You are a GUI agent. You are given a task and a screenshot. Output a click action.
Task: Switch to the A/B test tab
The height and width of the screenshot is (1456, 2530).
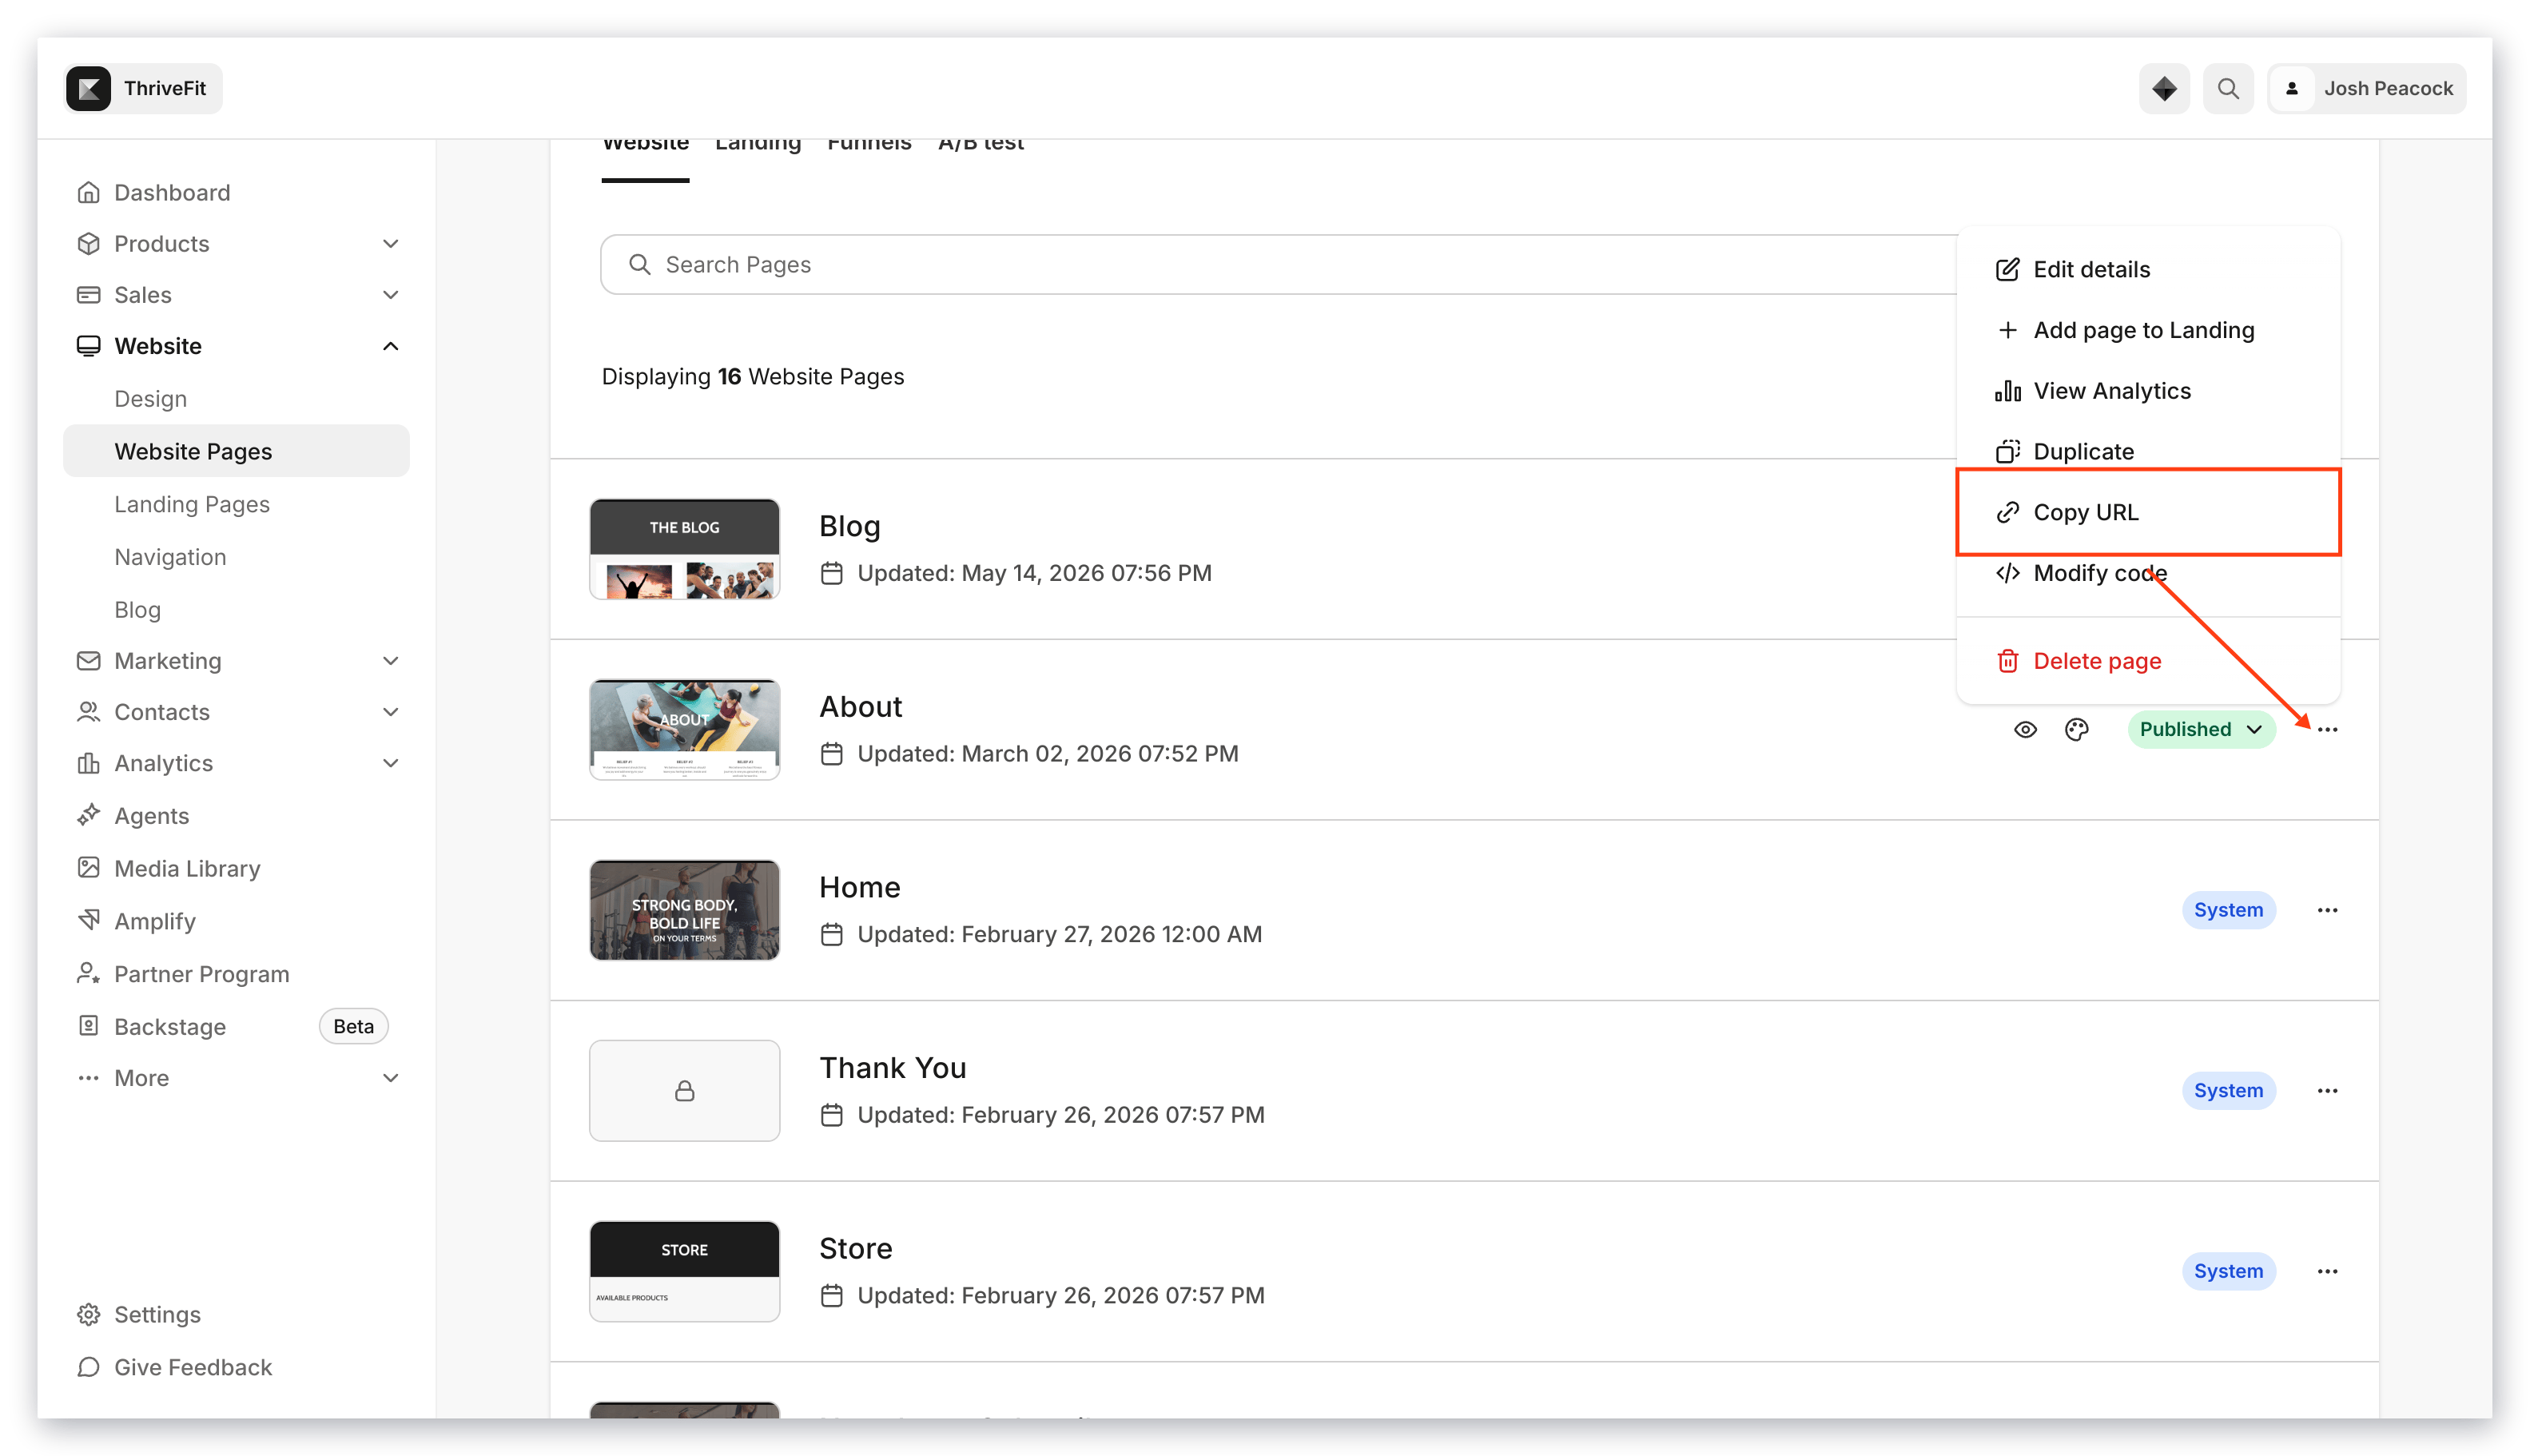(x=980, y=146)
